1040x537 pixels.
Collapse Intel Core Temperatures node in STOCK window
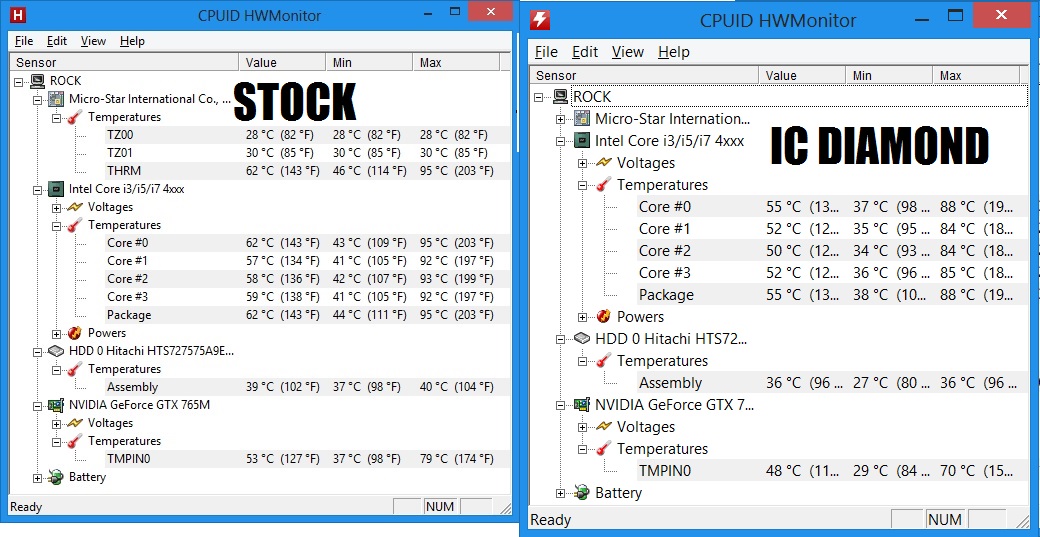point(56,225)
